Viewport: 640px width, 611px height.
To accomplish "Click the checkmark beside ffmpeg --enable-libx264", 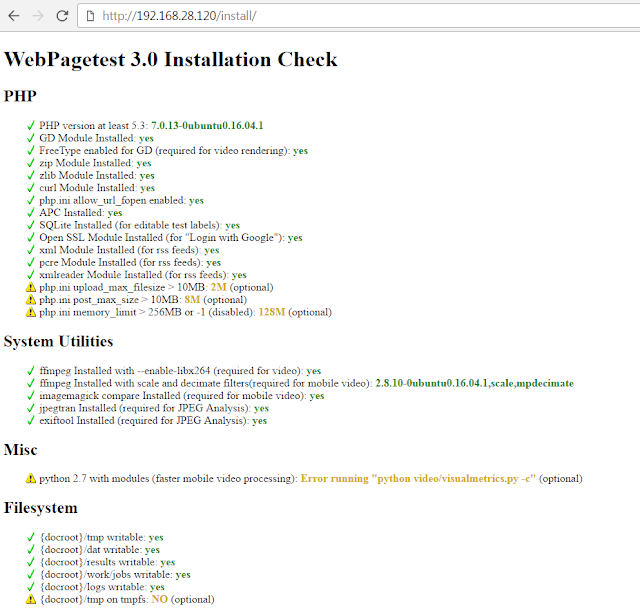I will point(31,371).
